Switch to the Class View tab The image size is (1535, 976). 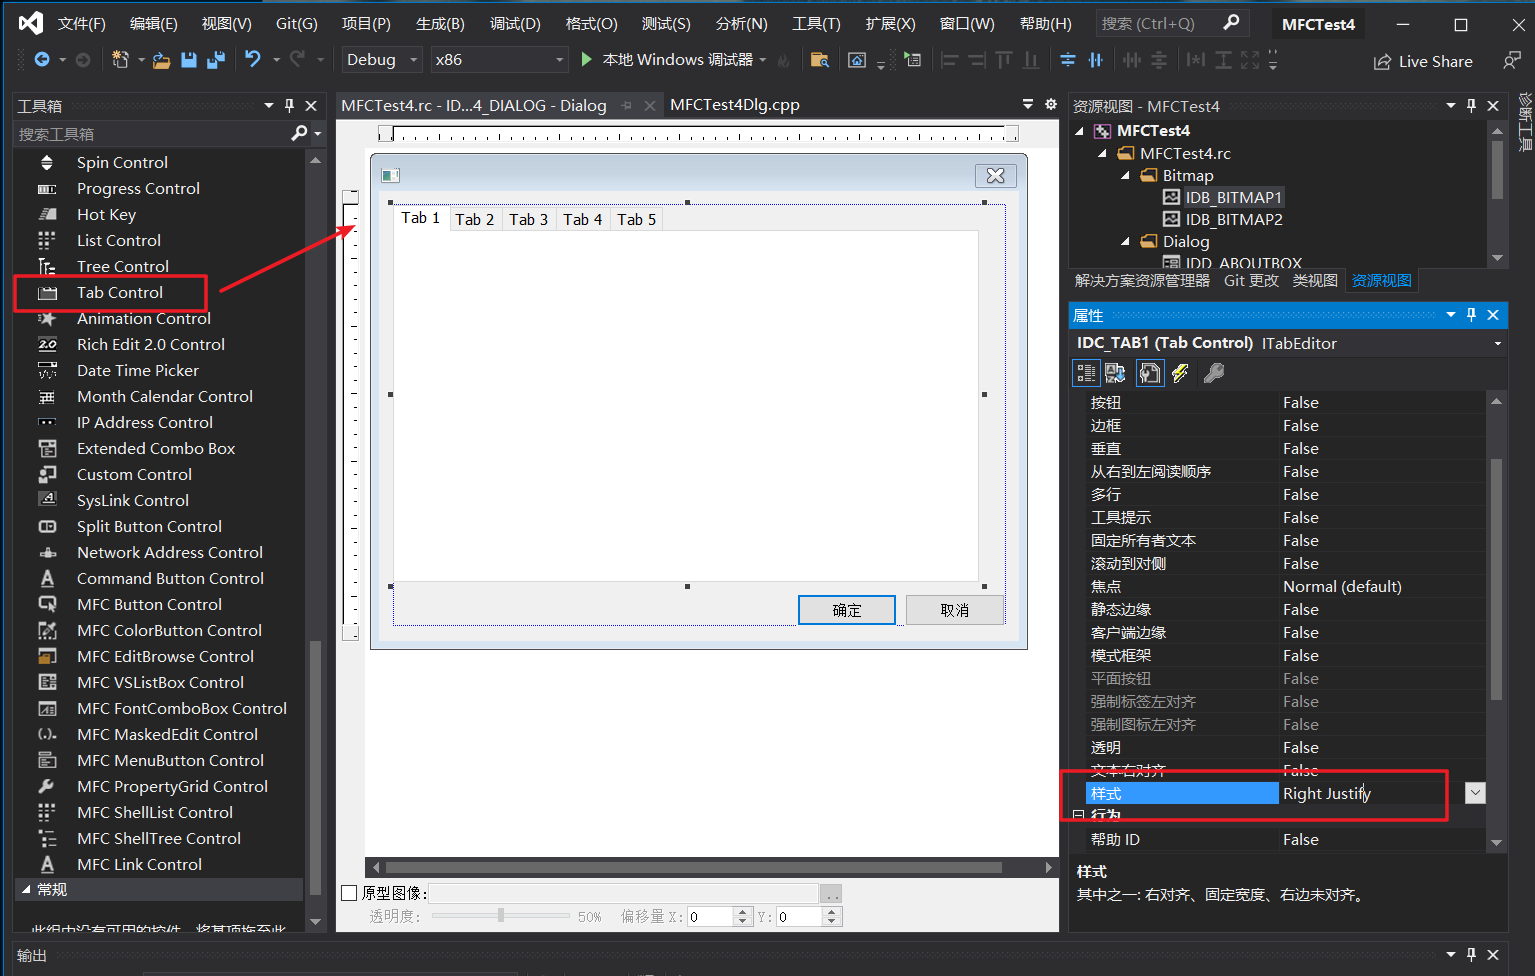1315,281
